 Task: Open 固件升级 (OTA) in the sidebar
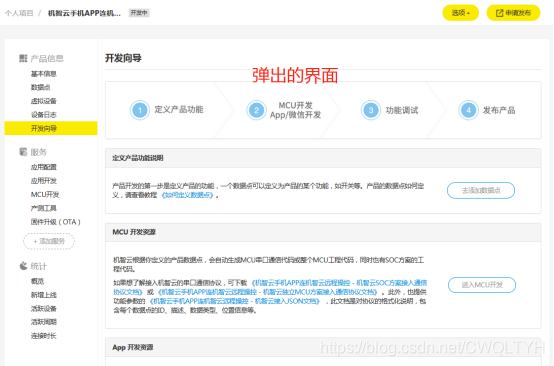55,222
